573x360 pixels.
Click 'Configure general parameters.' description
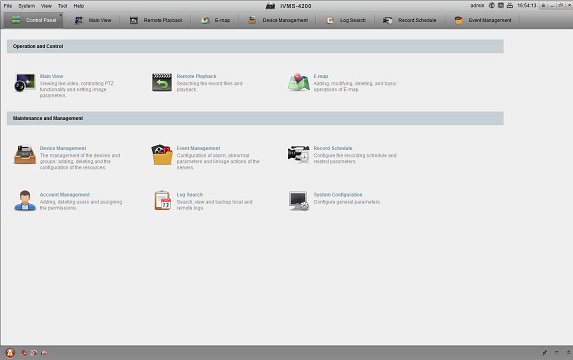(x=347, y=202)
